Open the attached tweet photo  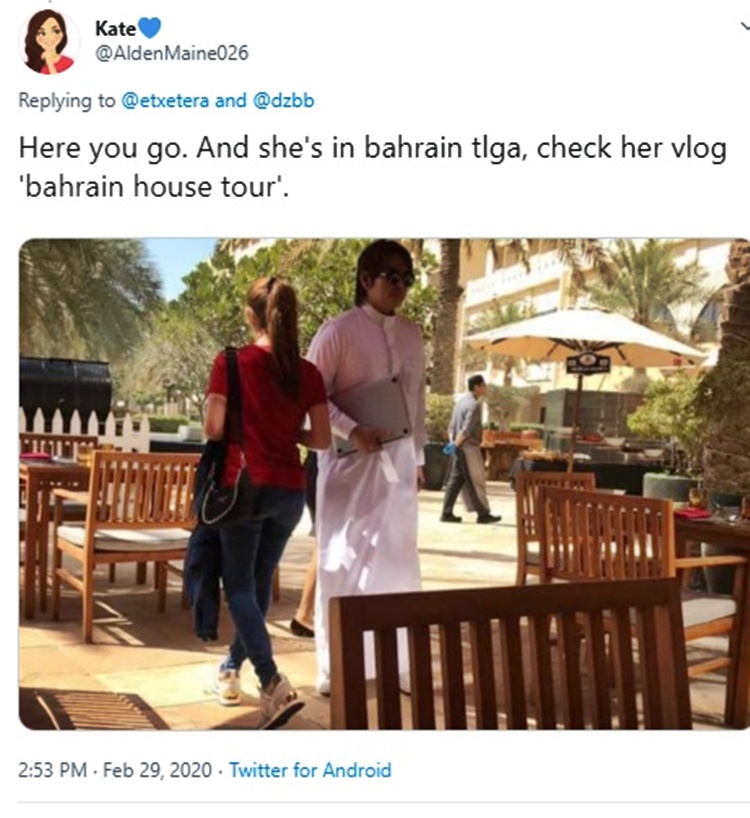(384, 484)
